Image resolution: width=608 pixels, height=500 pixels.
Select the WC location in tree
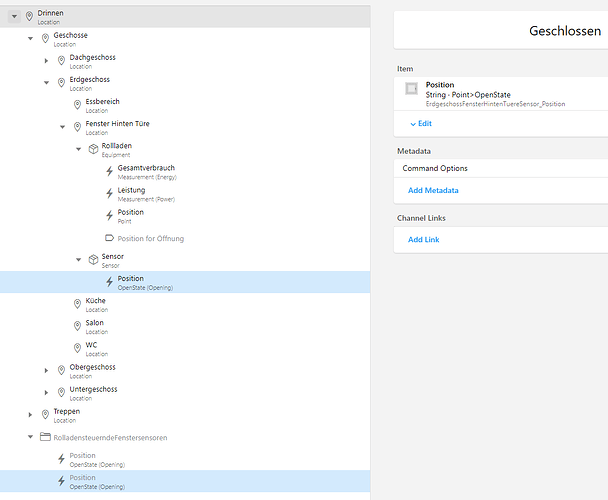pyautogui.click(x=91, y=348)
